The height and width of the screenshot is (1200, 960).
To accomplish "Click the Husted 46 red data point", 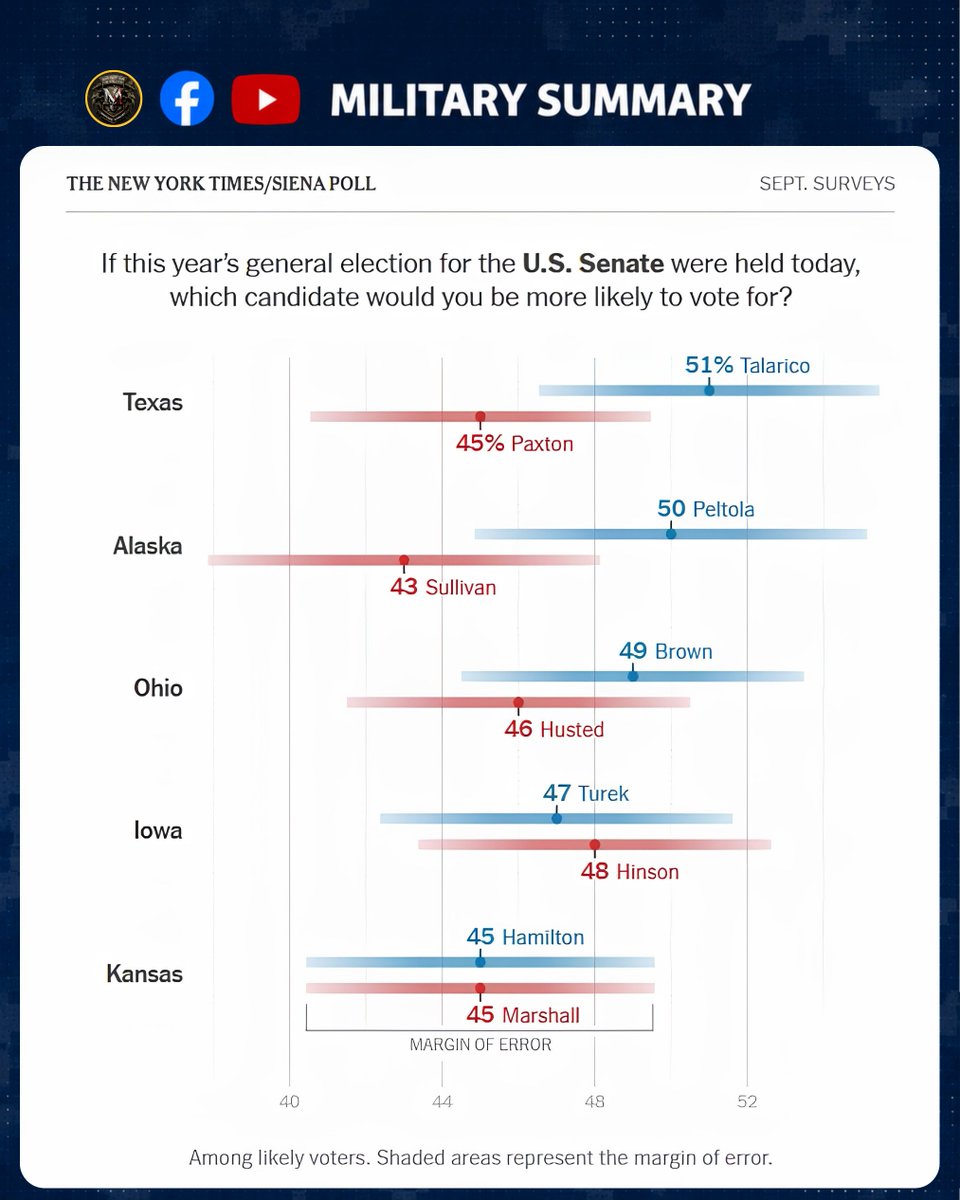I will coord(518,702).
